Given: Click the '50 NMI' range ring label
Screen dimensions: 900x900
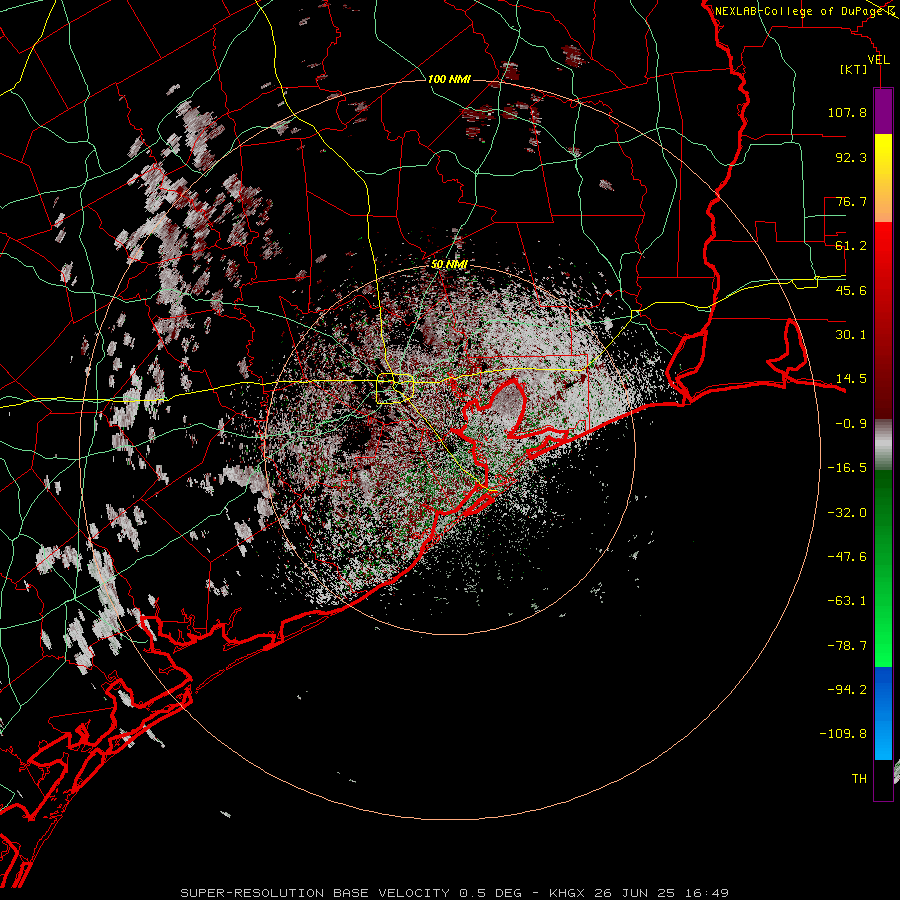Looking at the screenshot, I should 449,264.
